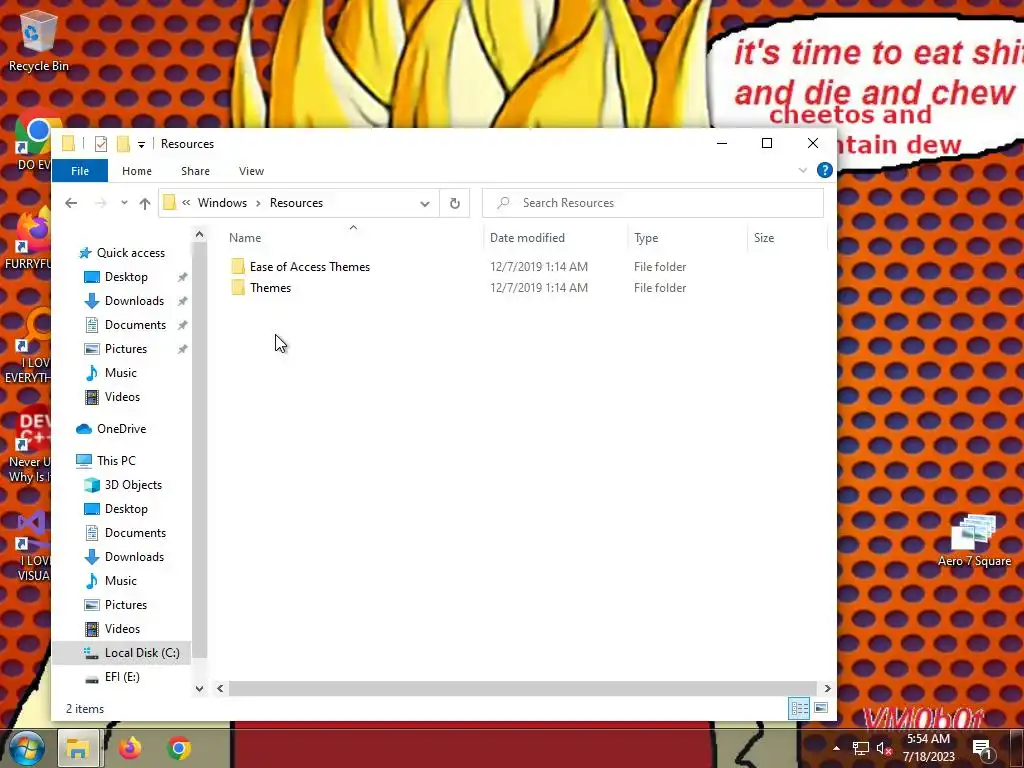Open the Recycle Bin desktop icon

38,42
